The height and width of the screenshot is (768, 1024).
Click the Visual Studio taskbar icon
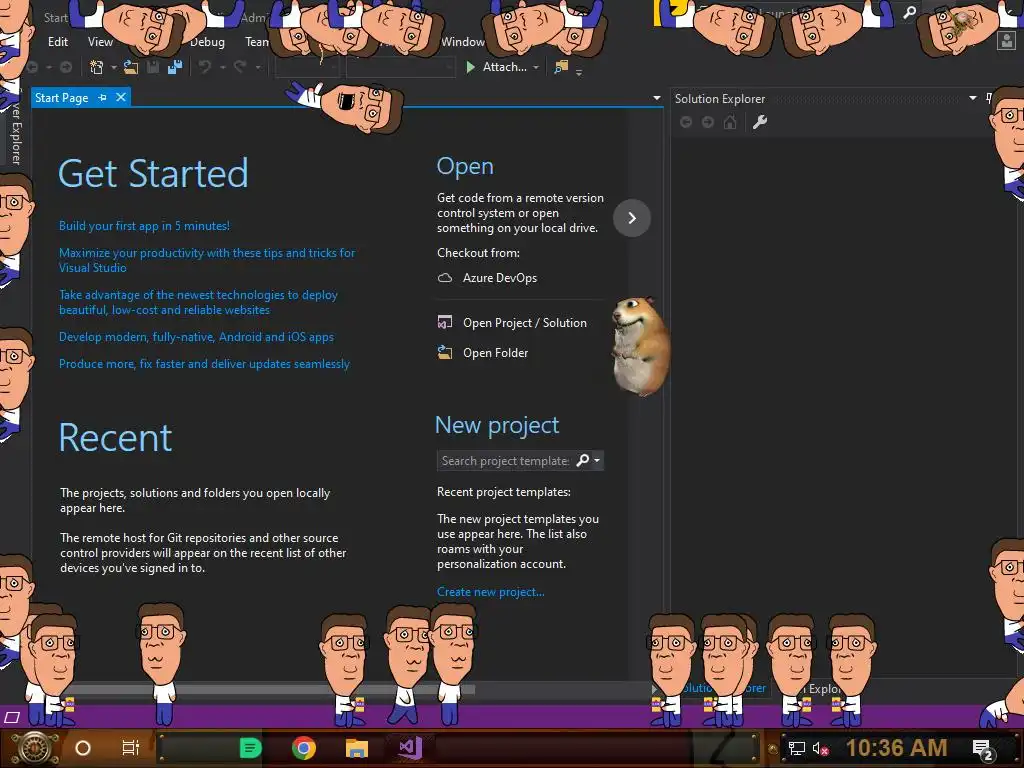coord(410,747)
